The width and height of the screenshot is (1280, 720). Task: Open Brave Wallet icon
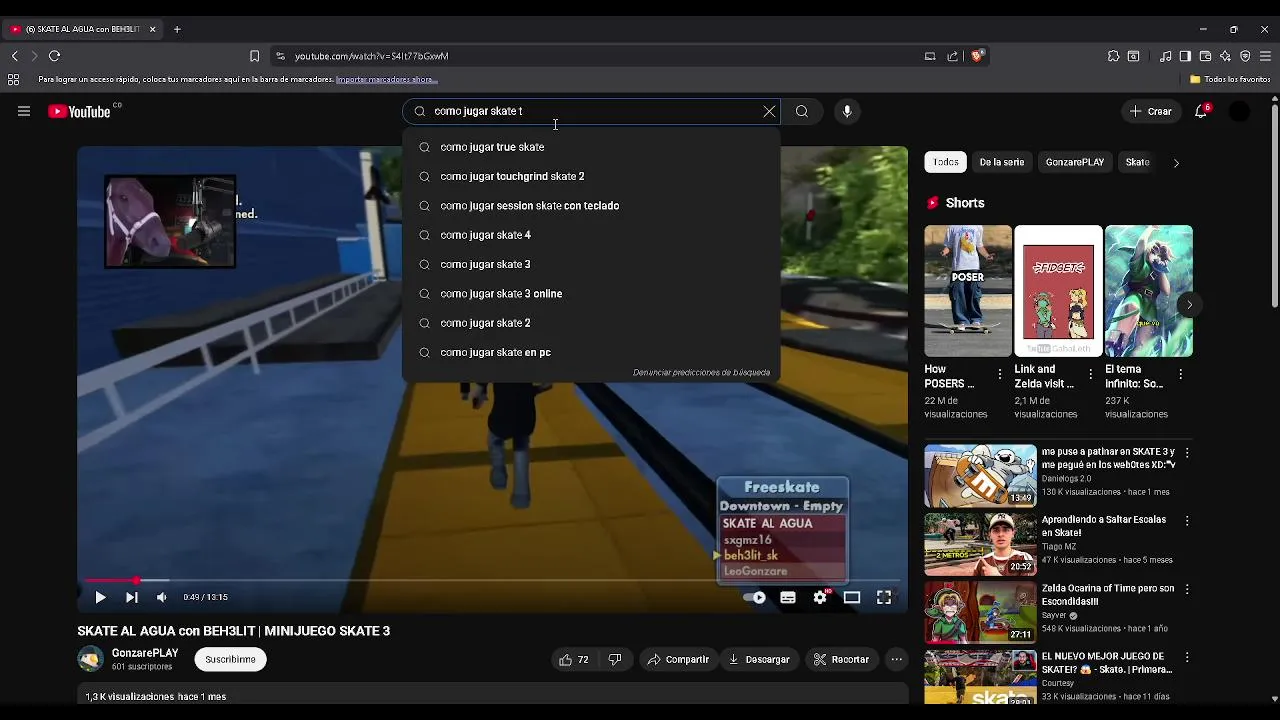point(1205,56)
